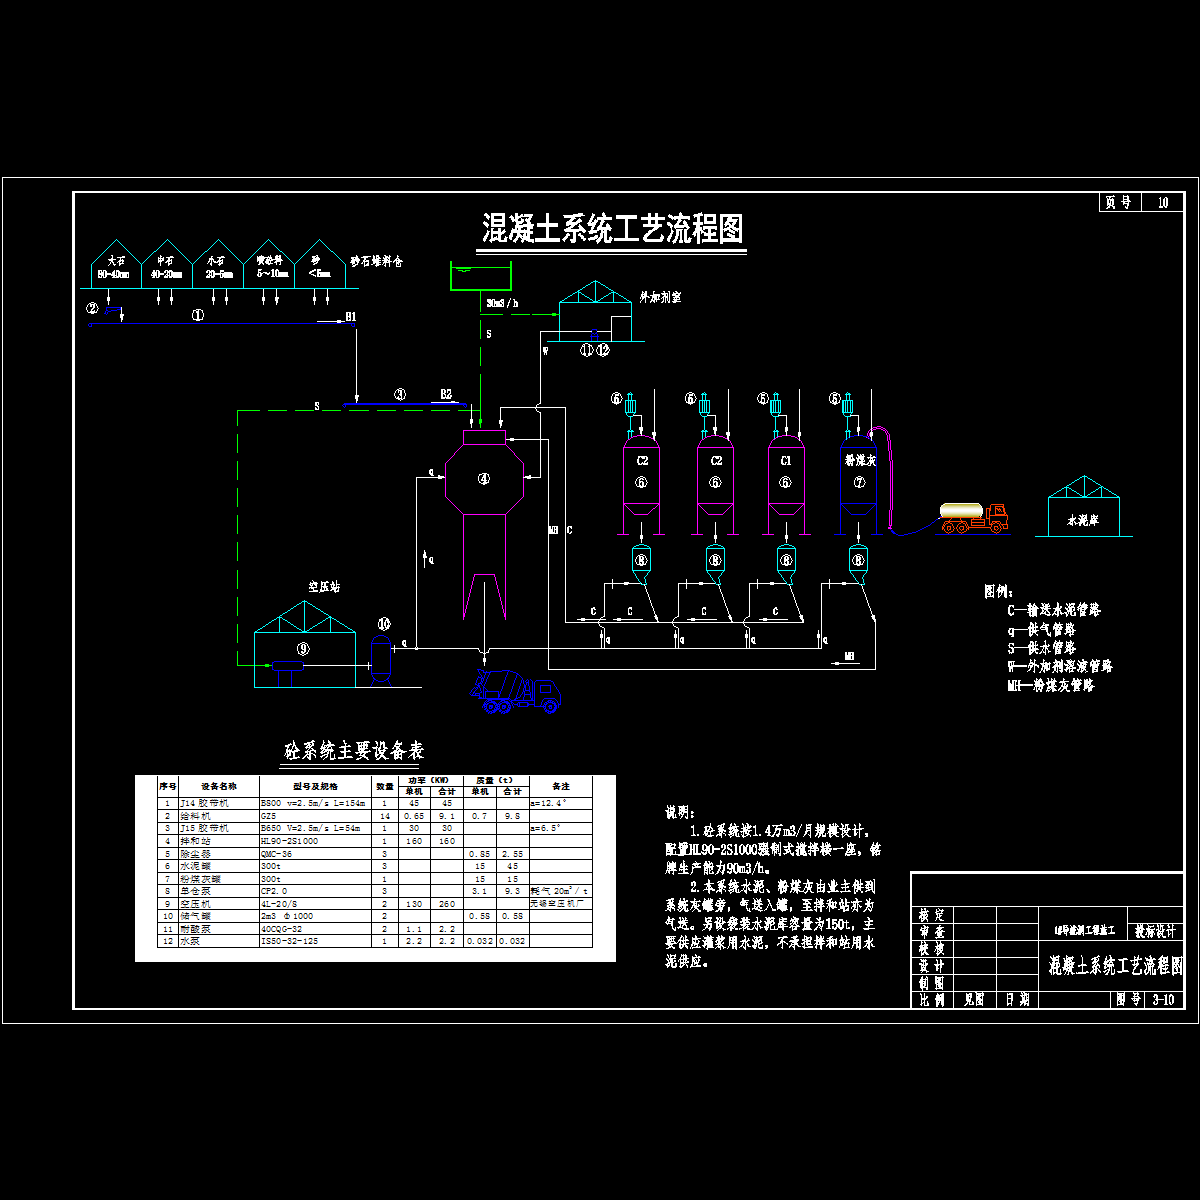The width and height of the screenshot is (1200, 1200).
Task: Click legend entry W—外加剂溶液管路
Action: click(x=1060, y=666)
